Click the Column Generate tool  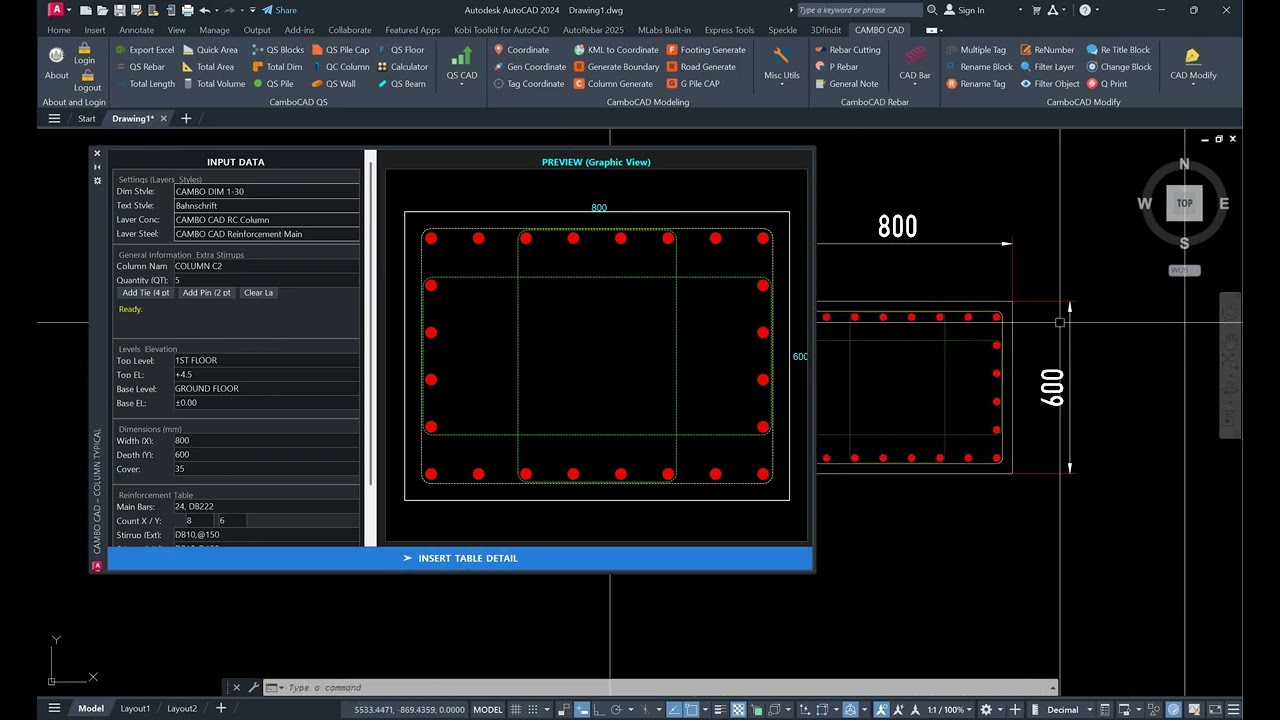click(x=613, y=84)
